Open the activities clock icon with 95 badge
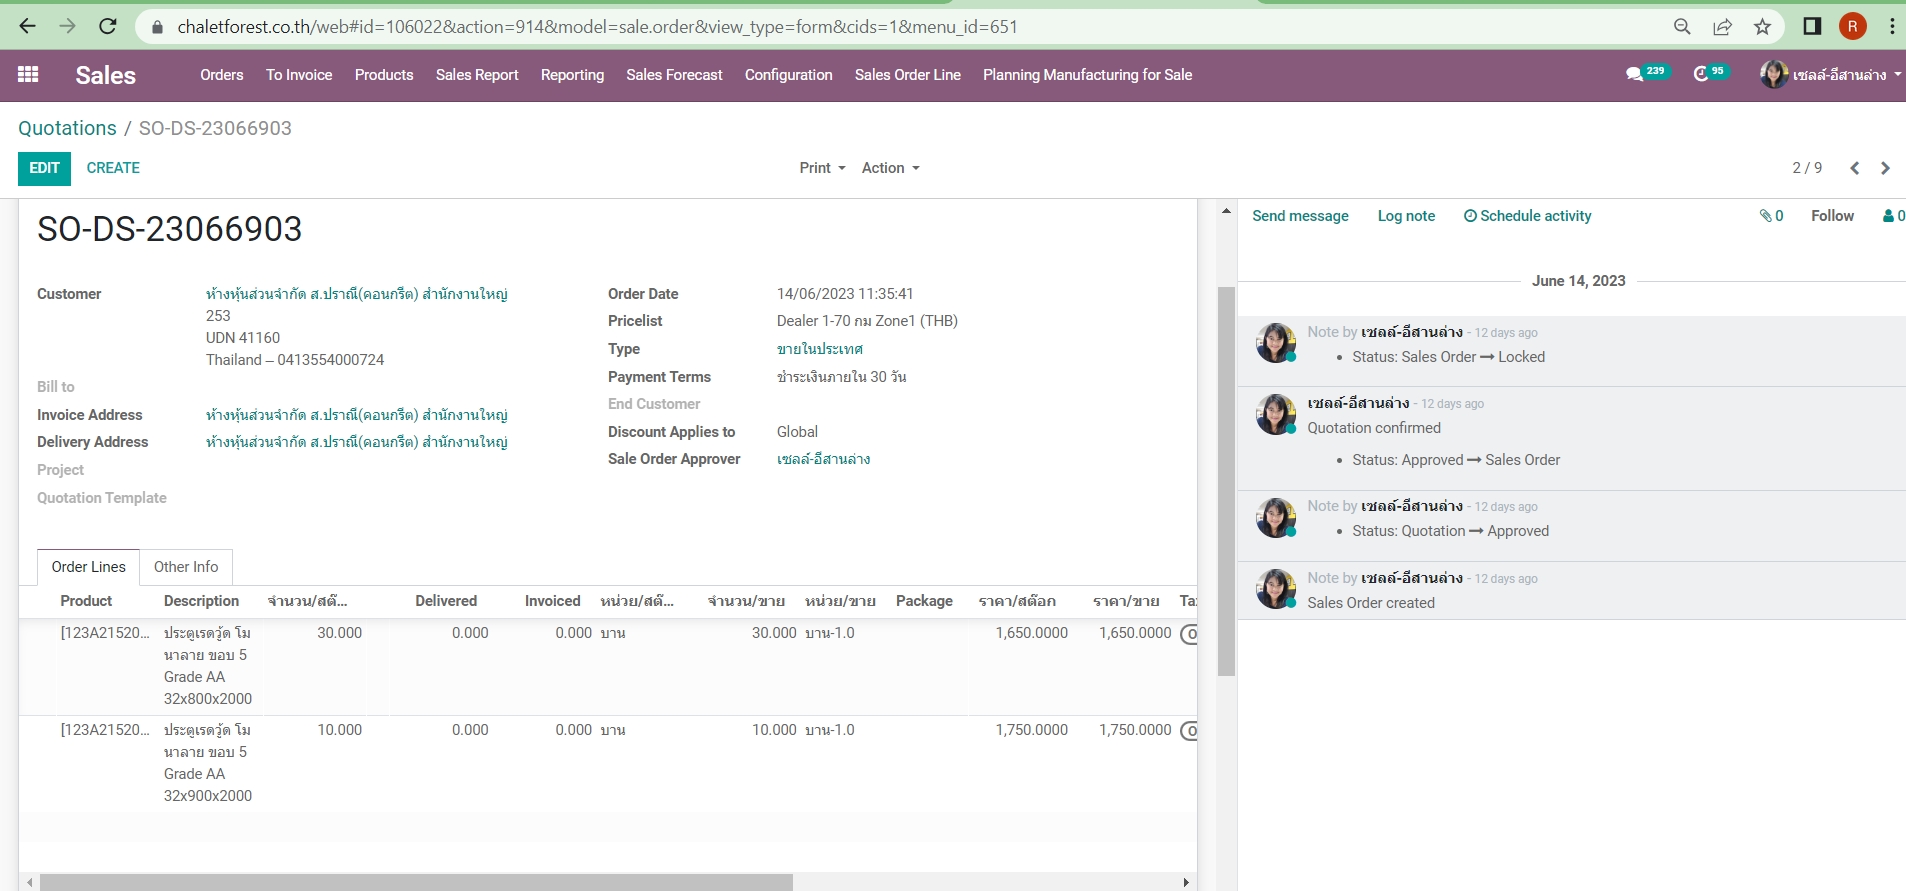This screenshot has height=891, width=1906. tap(1701, 74)
